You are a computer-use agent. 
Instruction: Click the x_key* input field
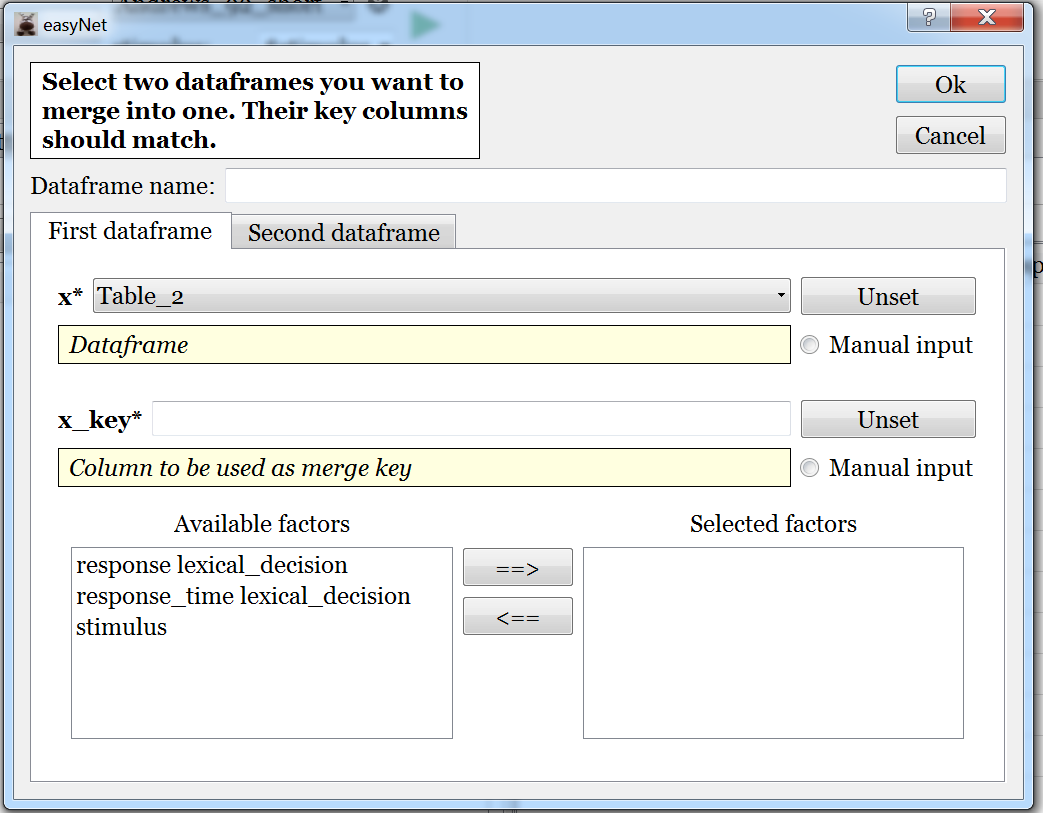click(x=471, y=420)
